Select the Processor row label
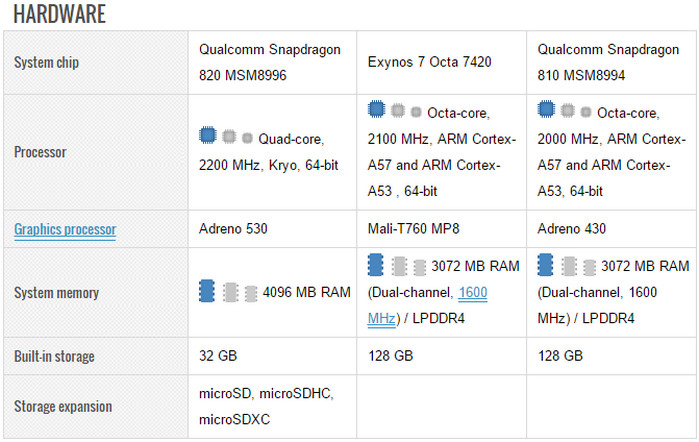 coord(40,152)
